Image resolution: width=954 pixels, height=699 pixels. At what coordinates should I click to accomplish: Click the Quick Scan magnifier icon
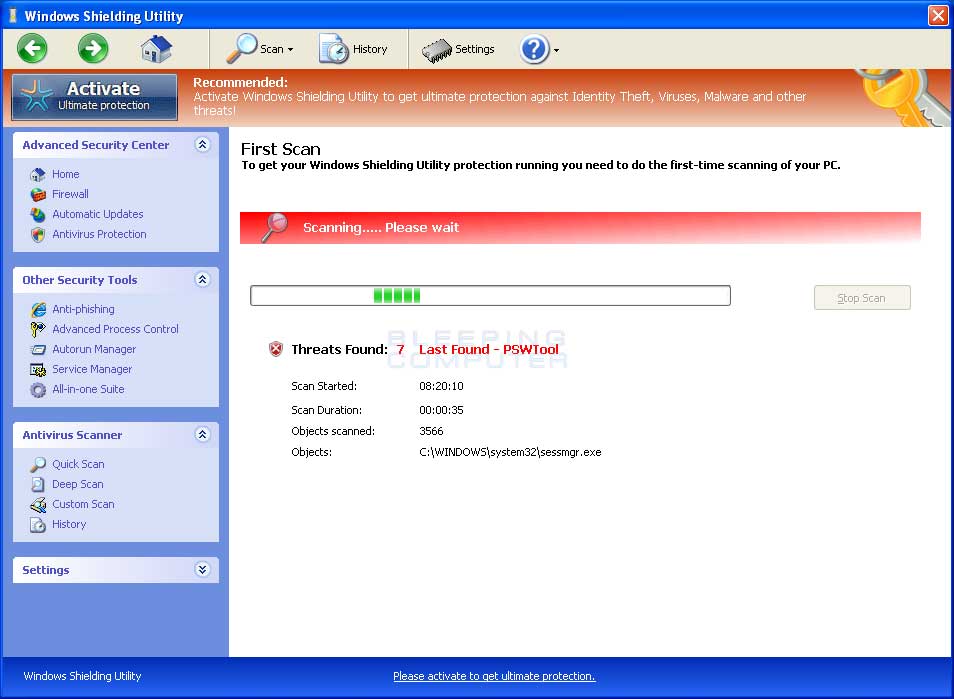tap(38, 465)
